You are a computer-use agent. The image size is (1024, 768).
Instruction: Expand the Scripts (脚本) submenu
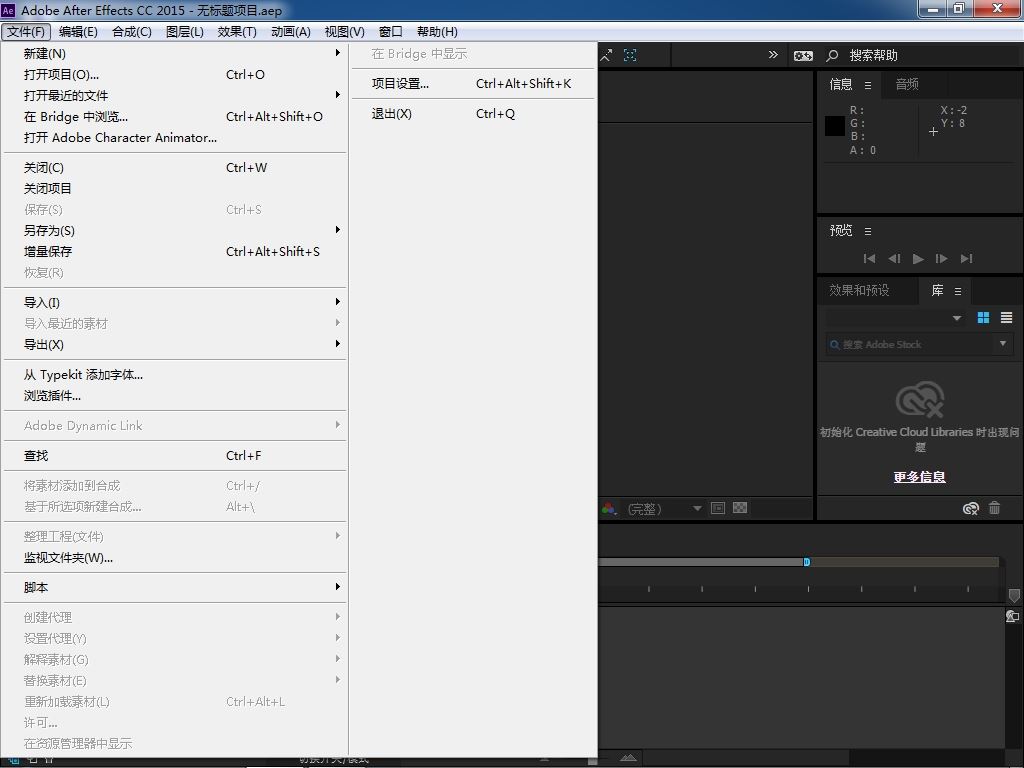[175, 588]
